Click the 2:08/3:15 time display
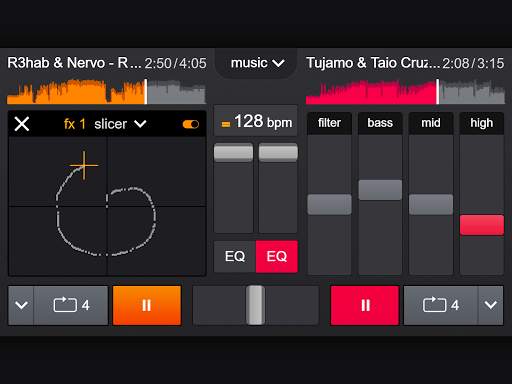 [x=473, y=63]
